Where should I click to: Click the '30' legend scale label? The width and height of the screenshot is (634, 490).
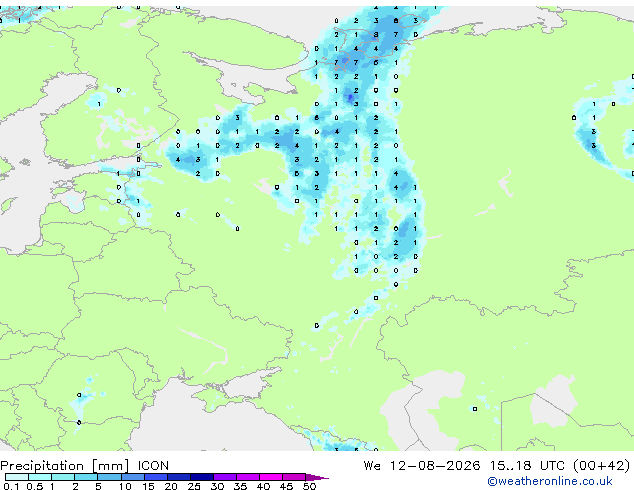click(x=217, y=486)
